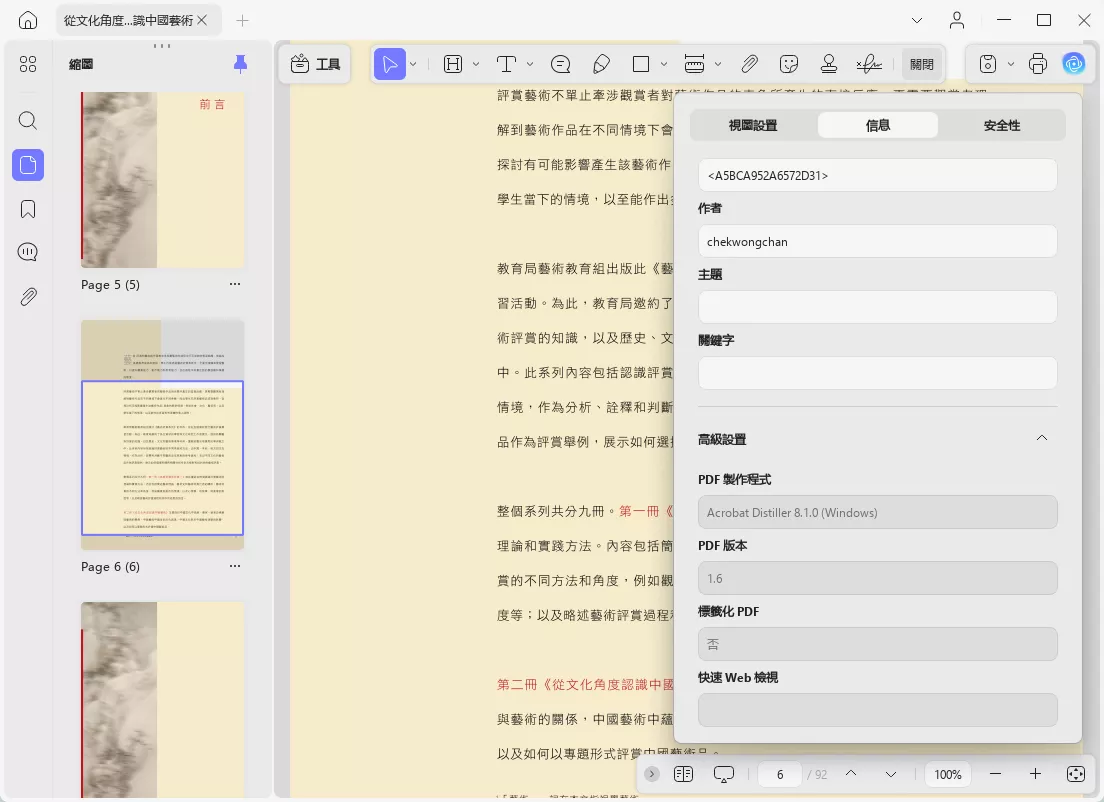1104x802 pixels.
Task: Expand the text tool dropdown arrow
Action: click(x=530, y=64)
